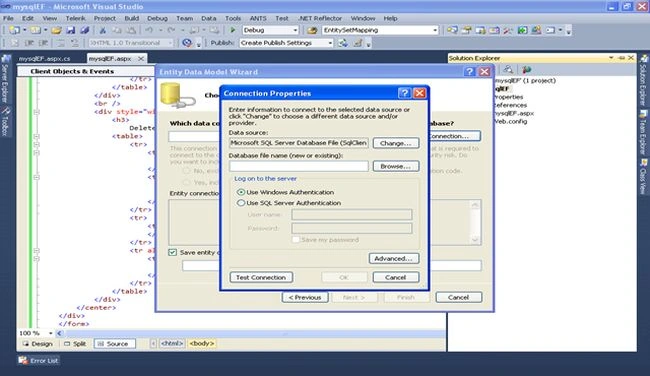Click the Start Page red tools icon

508,30
